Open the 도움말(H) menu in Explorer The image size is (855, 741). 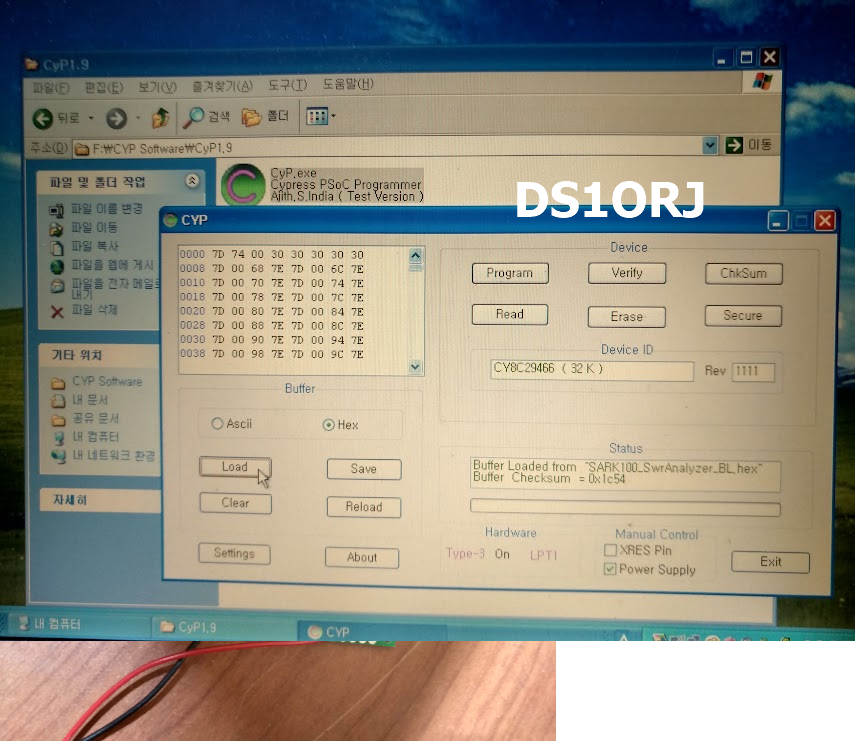[x=348, y=84]
